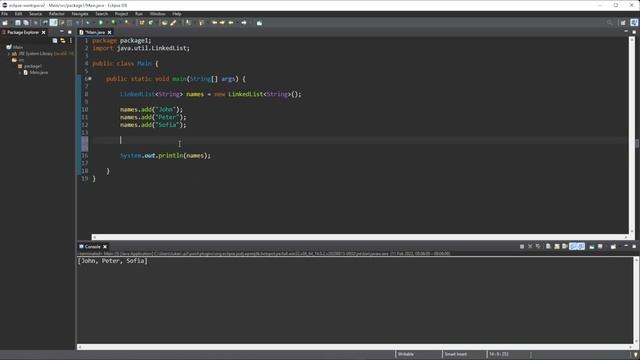Image resolution: width=640 pixels, height=360 pixels.
Task: Open the Refactor menu
Action: click(57, 14)
